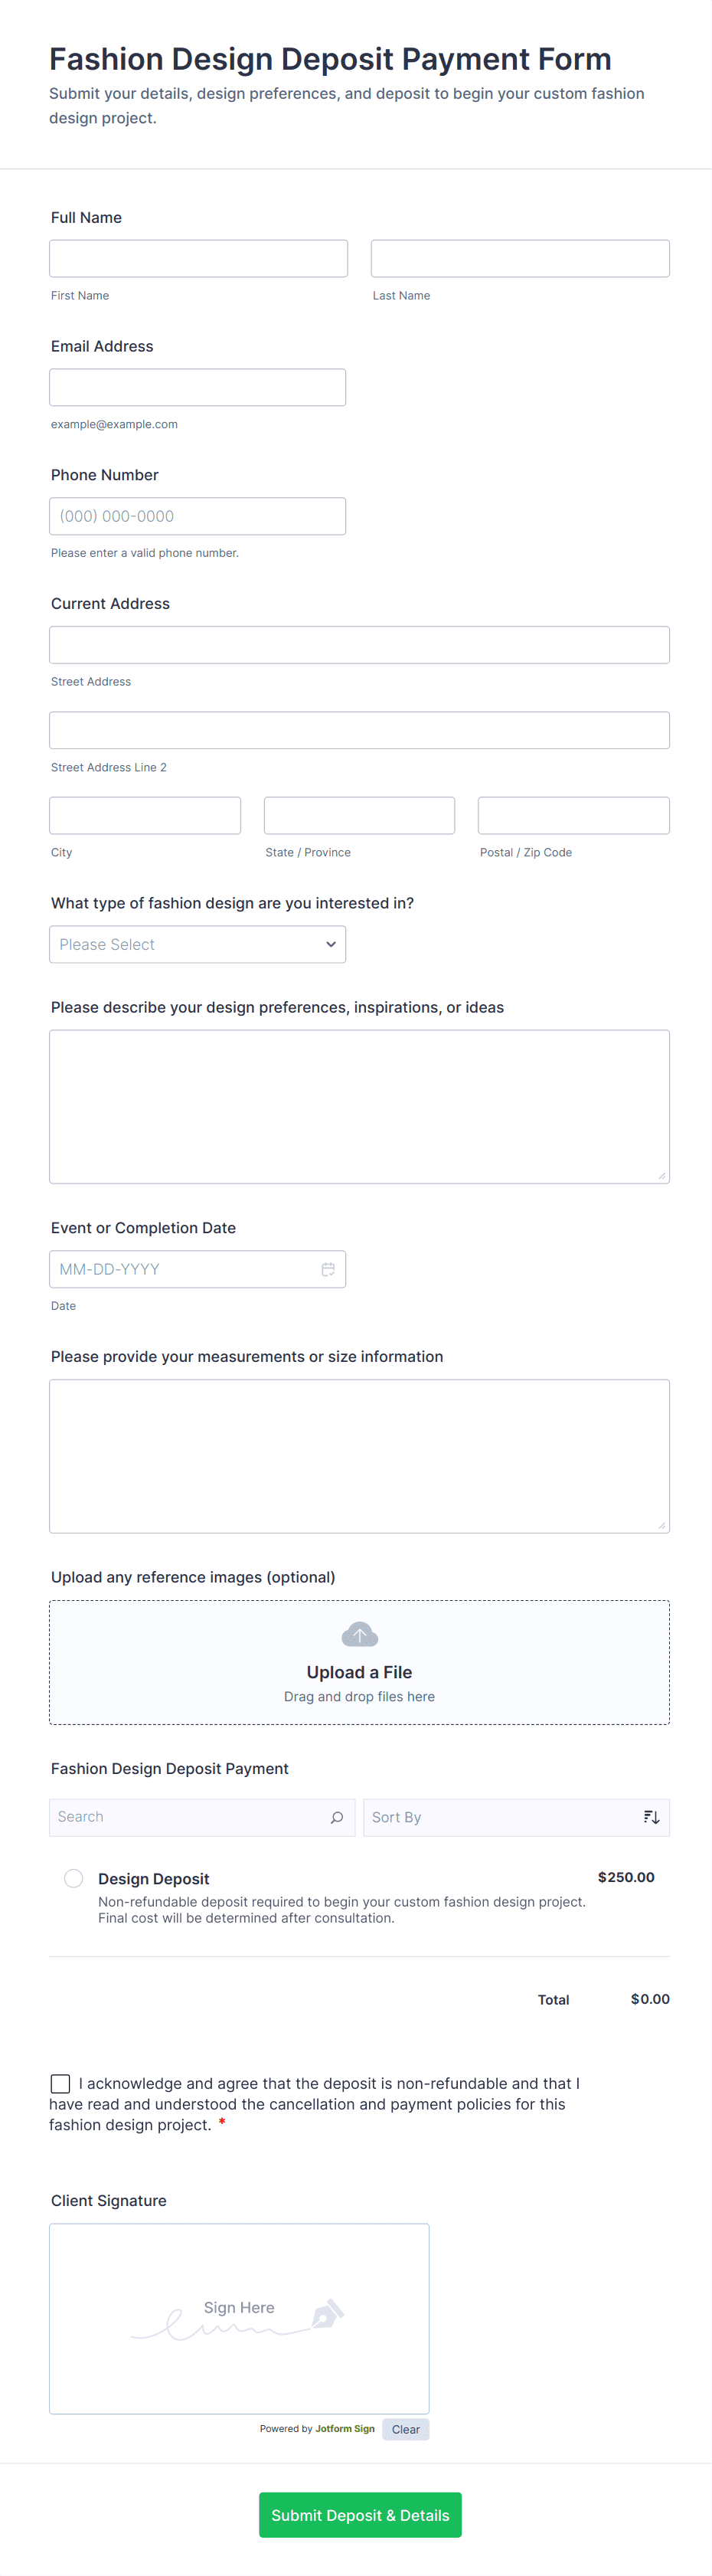Image resolution: width=712 pixels, height=2576 pixels.
Task: Click the pen icon in the signature box
Action: click(328, 2313)
